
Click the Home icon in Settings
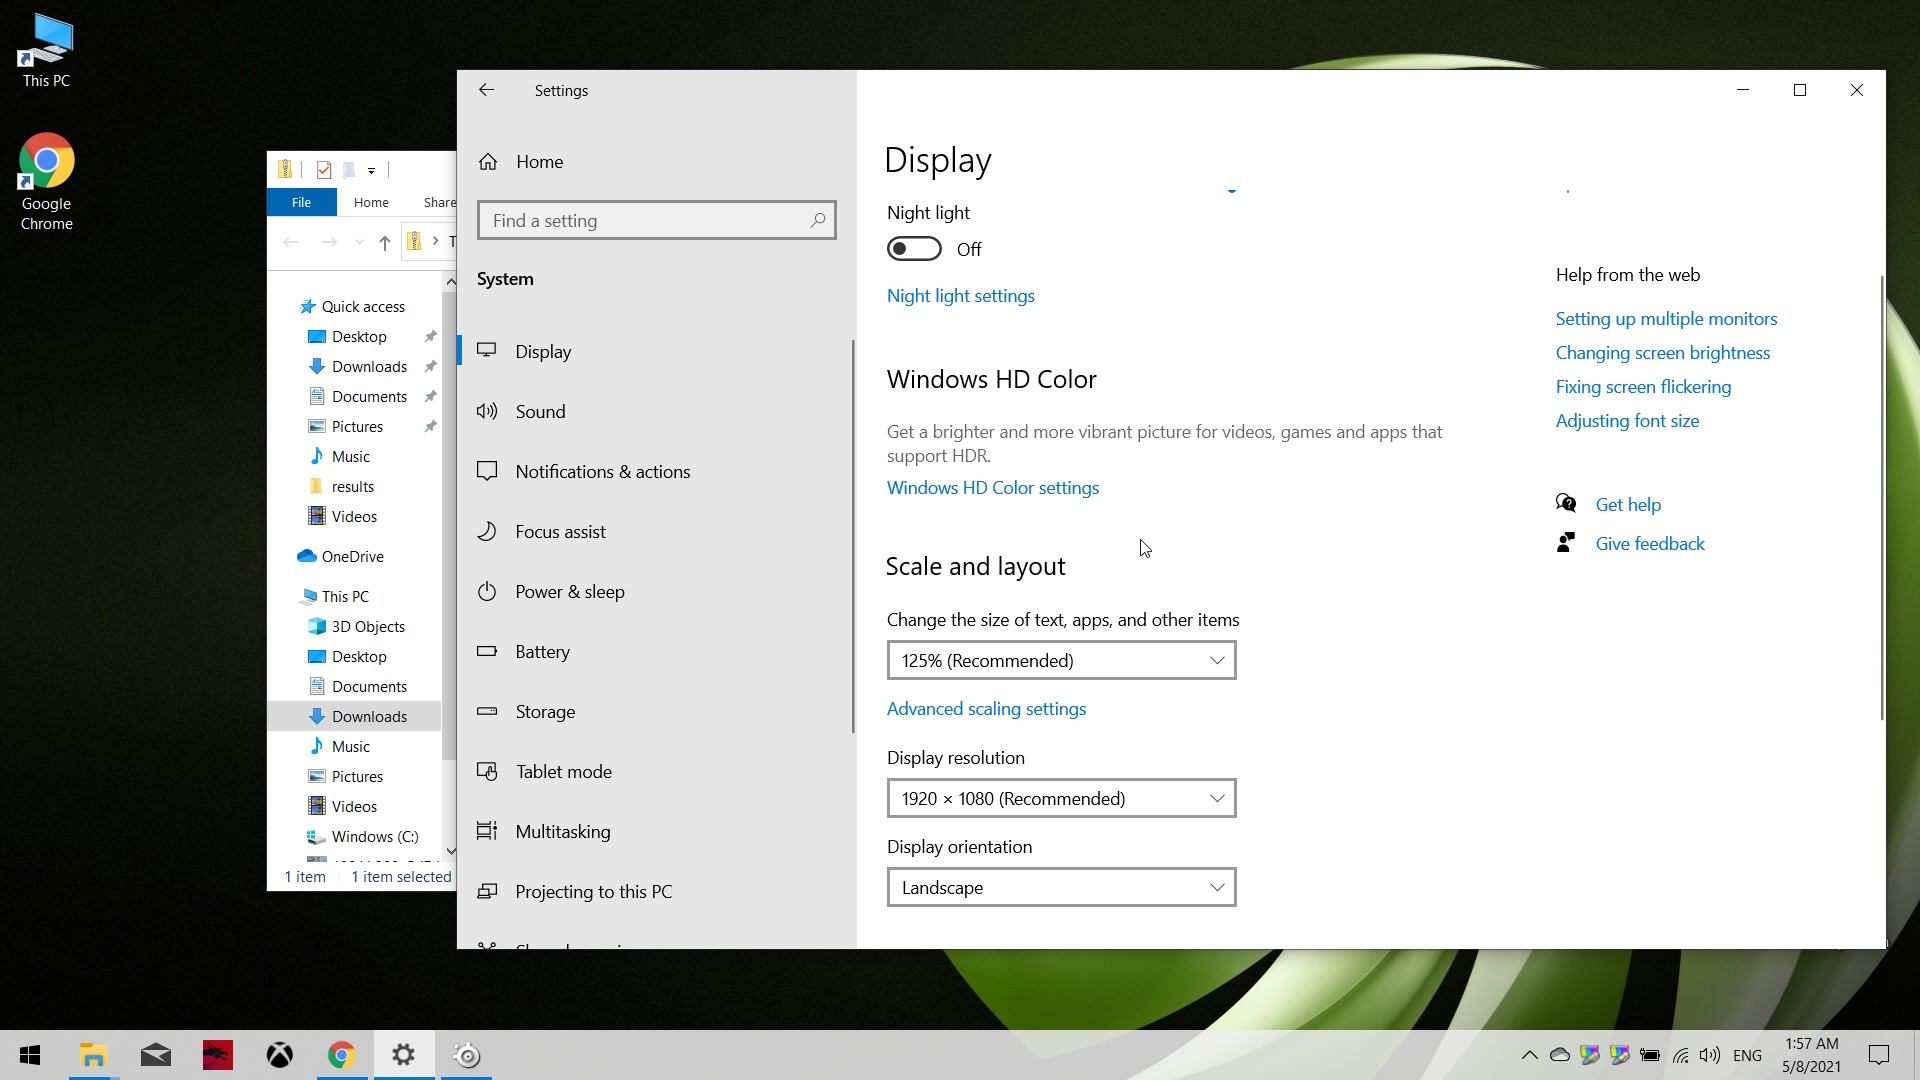pos(488,162)
